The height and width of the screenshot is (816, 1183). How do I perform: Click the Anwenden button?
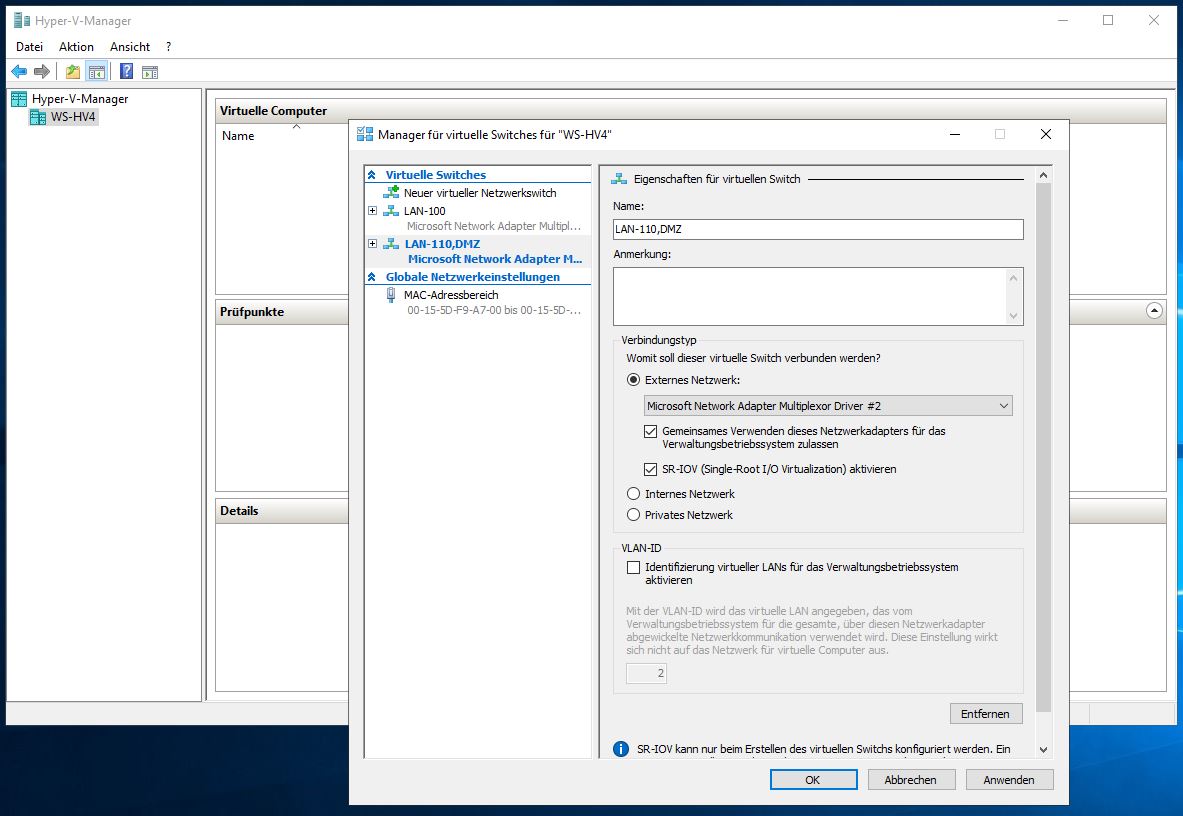[x=1009, y=780]
